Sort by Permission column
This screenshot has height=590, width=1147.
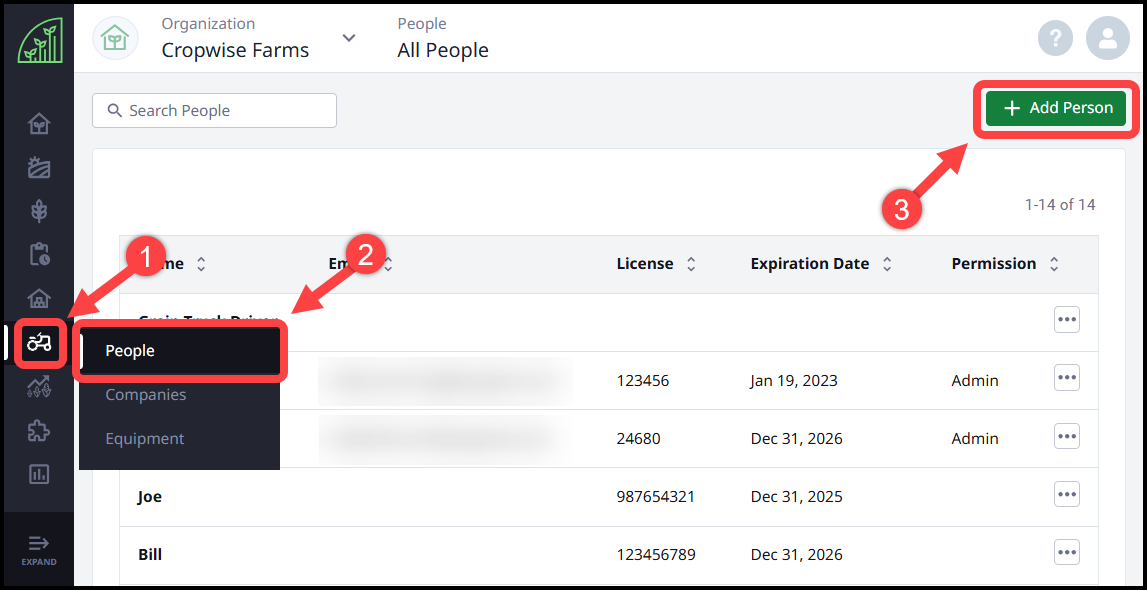coord(1053,264)
